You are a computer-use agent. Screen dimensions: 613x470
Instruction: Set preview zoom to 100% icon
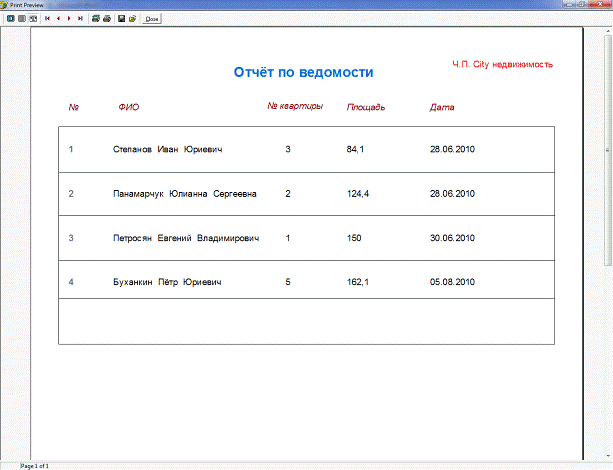(x=21, y=19)
